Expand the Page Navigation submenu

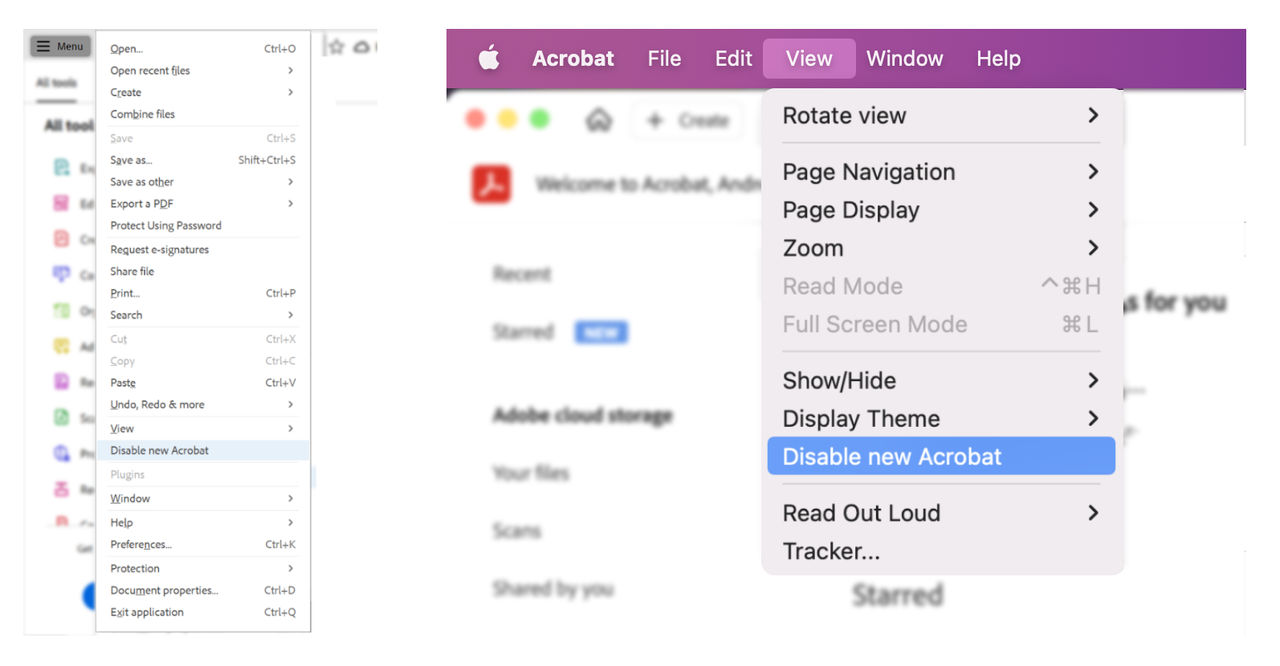940,171
